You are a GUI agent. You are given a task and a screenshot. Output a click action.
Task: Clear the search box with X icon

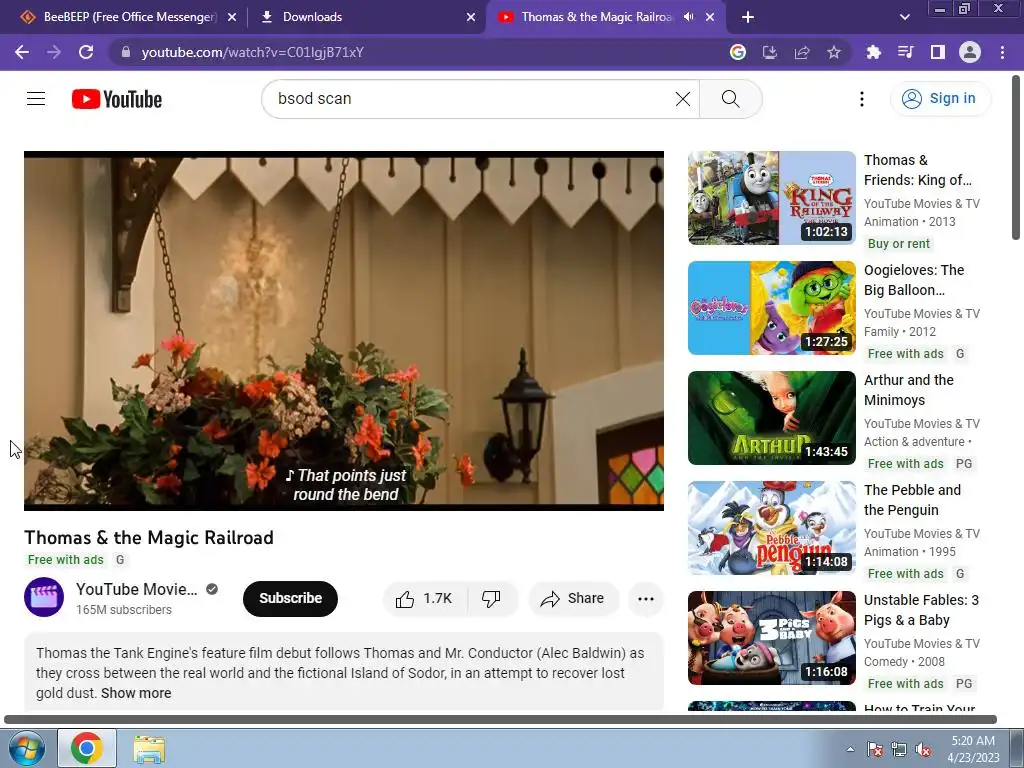[682, 99]
